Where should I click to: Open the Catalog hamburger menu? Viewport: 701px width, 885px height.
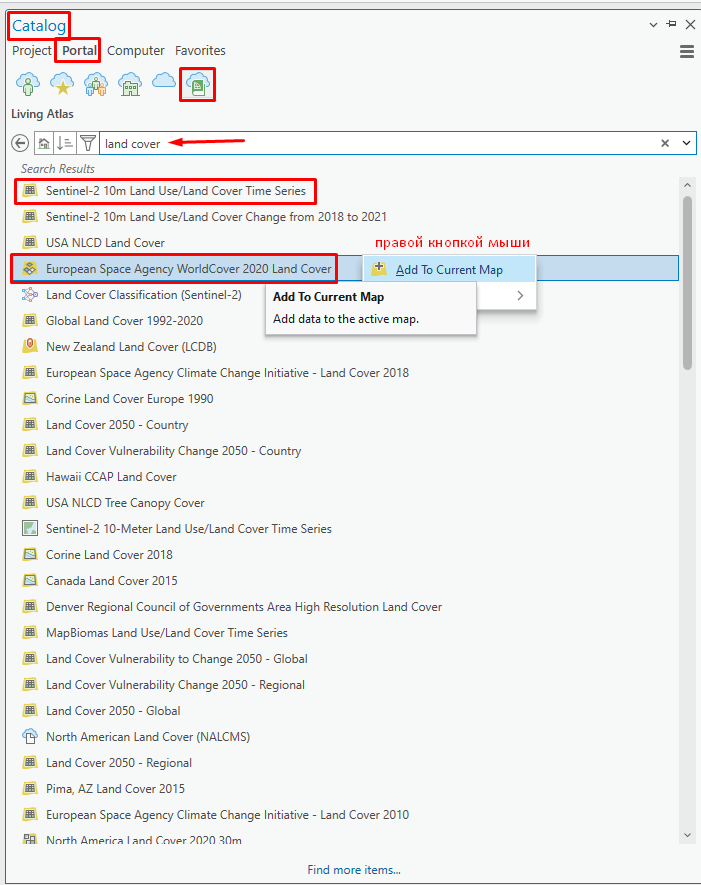[687, 52]
